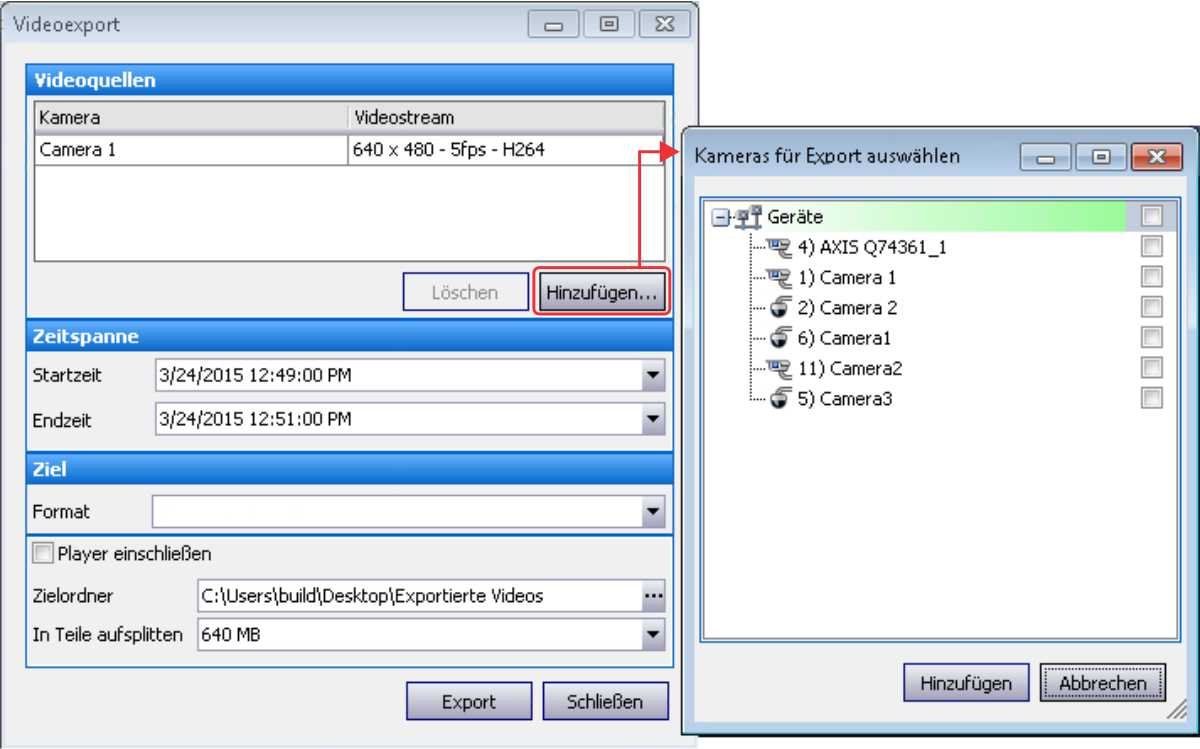Minimize the Kameras für Export auswählen dialog

pos(1045,157)
